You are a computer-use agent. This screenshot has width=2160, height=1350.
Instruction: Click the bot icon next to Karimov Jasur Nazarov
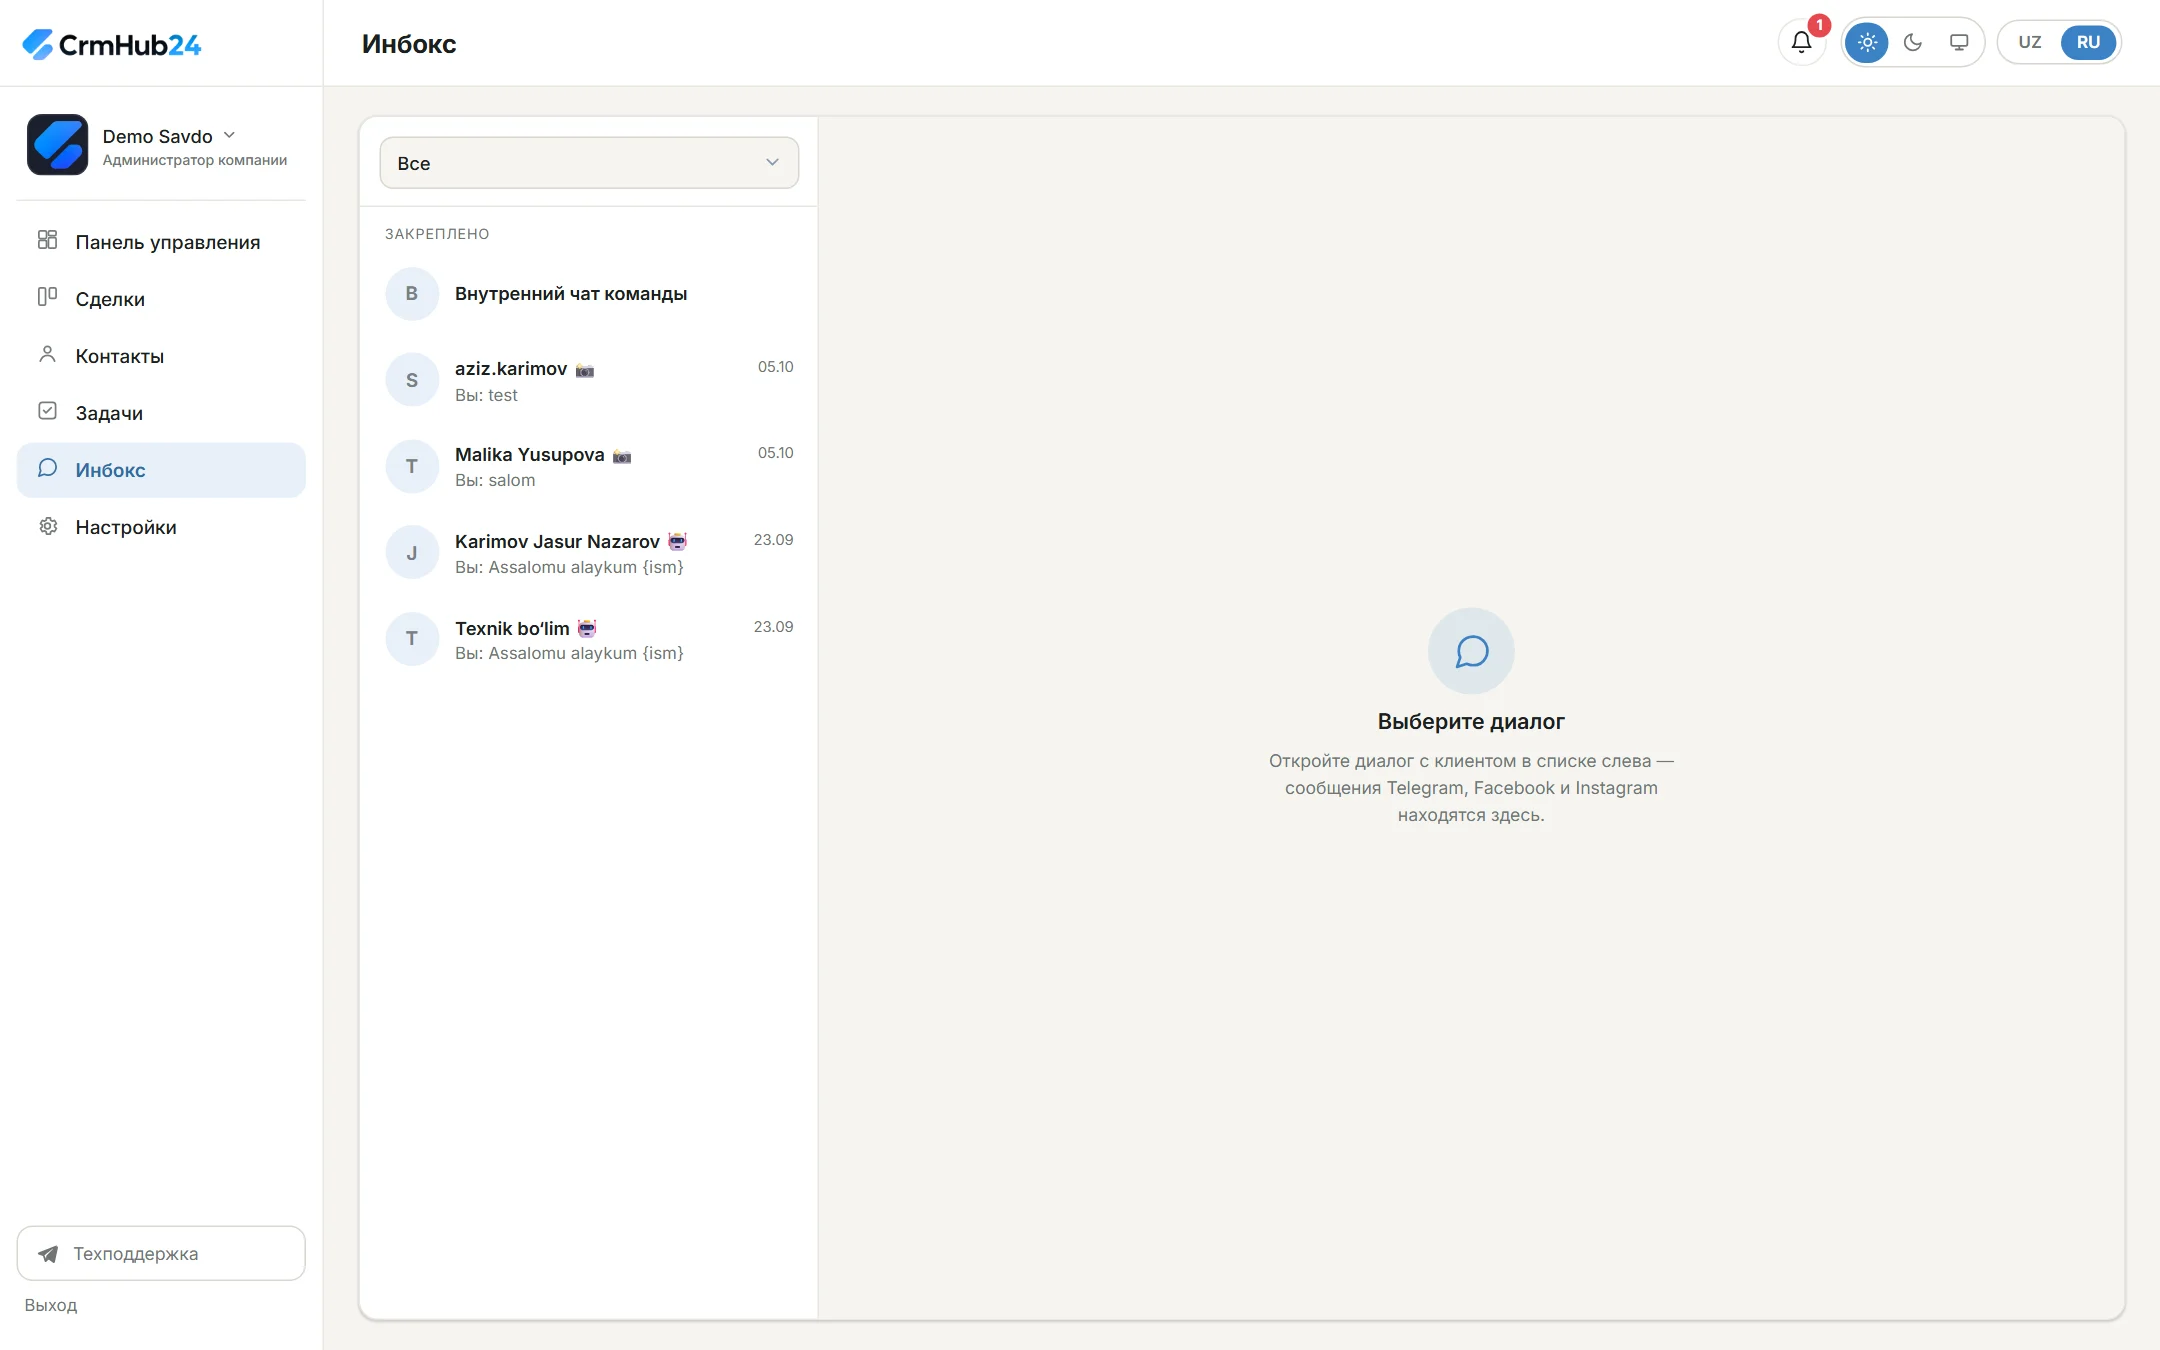click(678, 541)
